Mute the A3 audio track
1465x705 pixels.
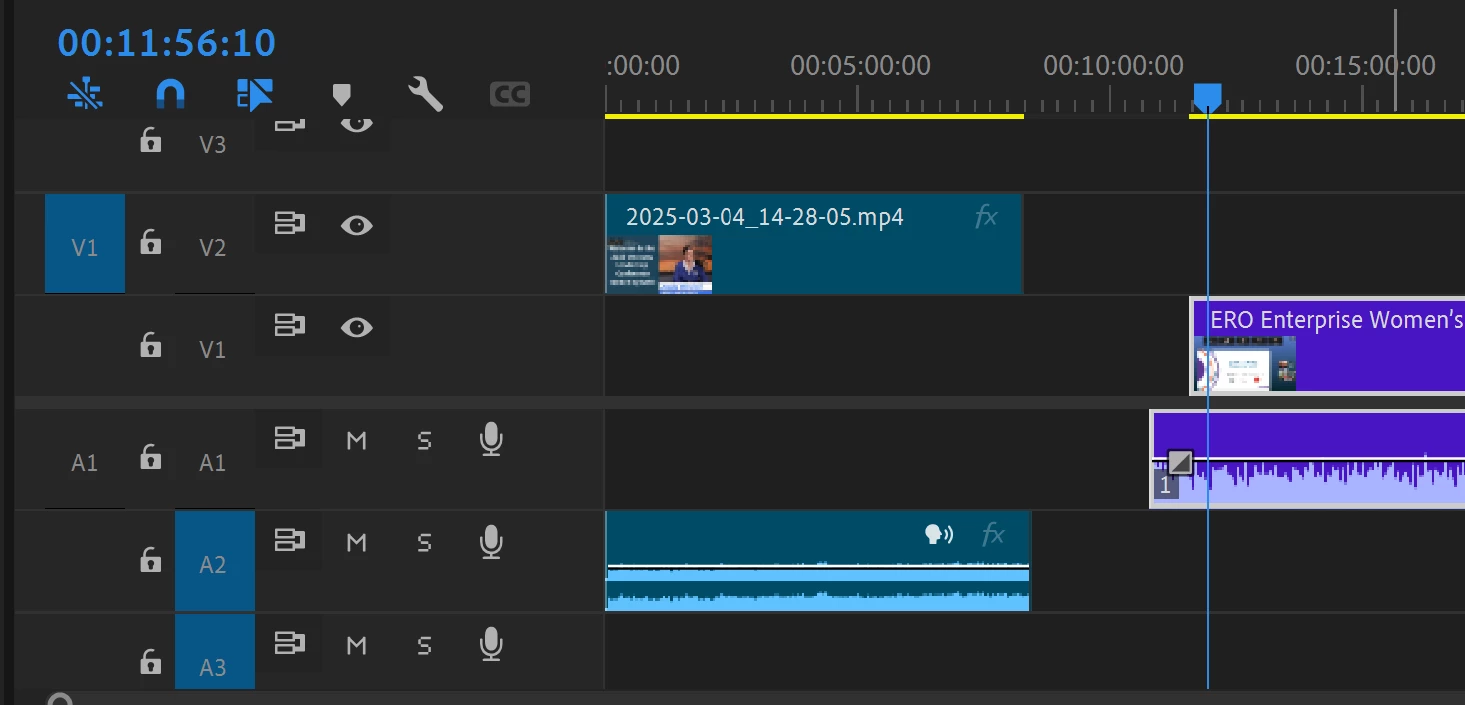356,645
